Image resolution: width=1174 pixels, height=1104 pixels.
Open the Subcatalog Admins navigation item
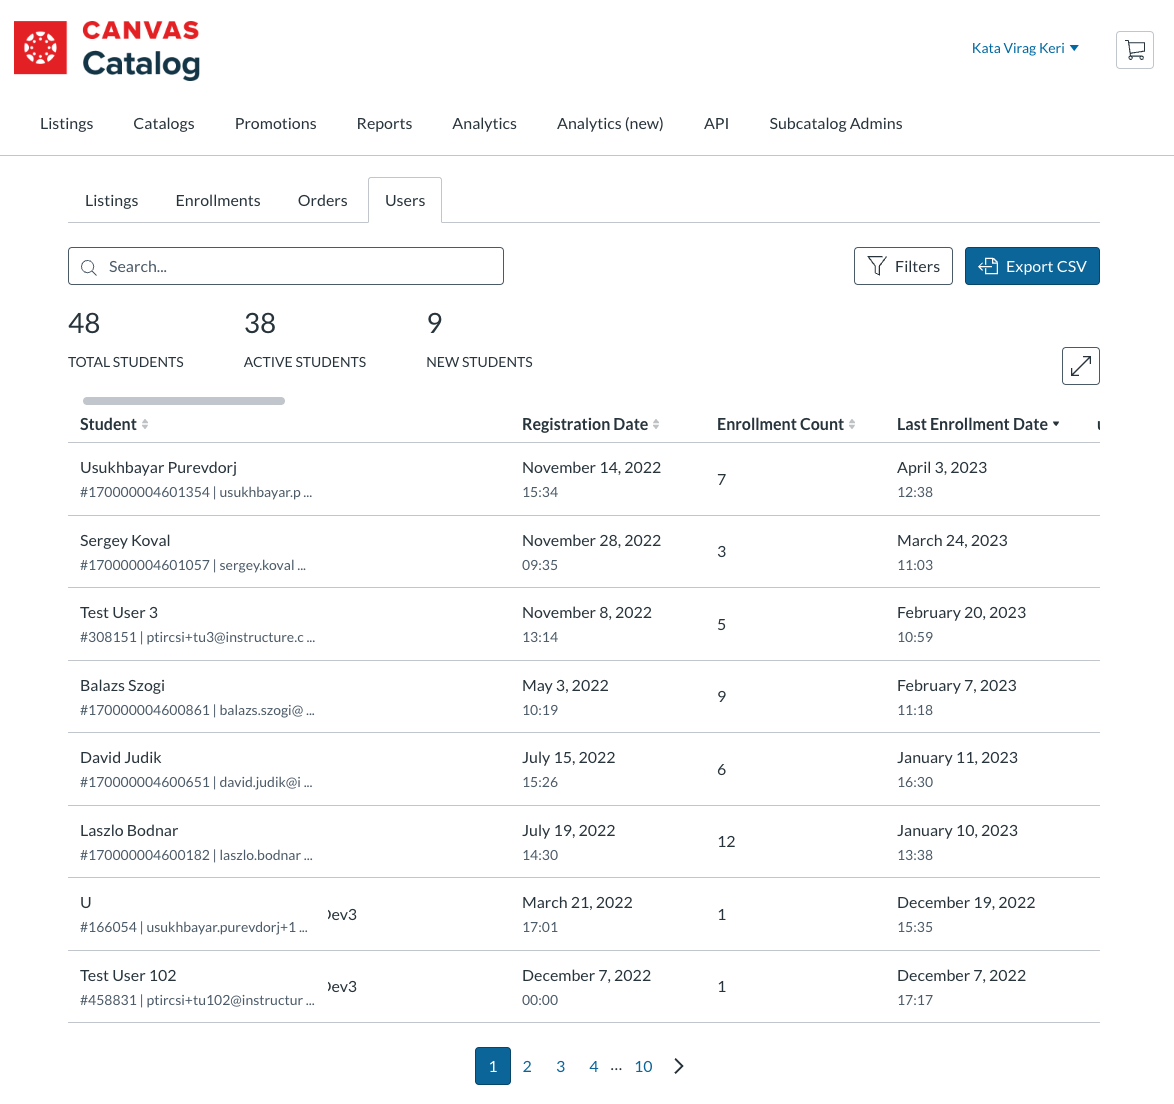(836, 123)
